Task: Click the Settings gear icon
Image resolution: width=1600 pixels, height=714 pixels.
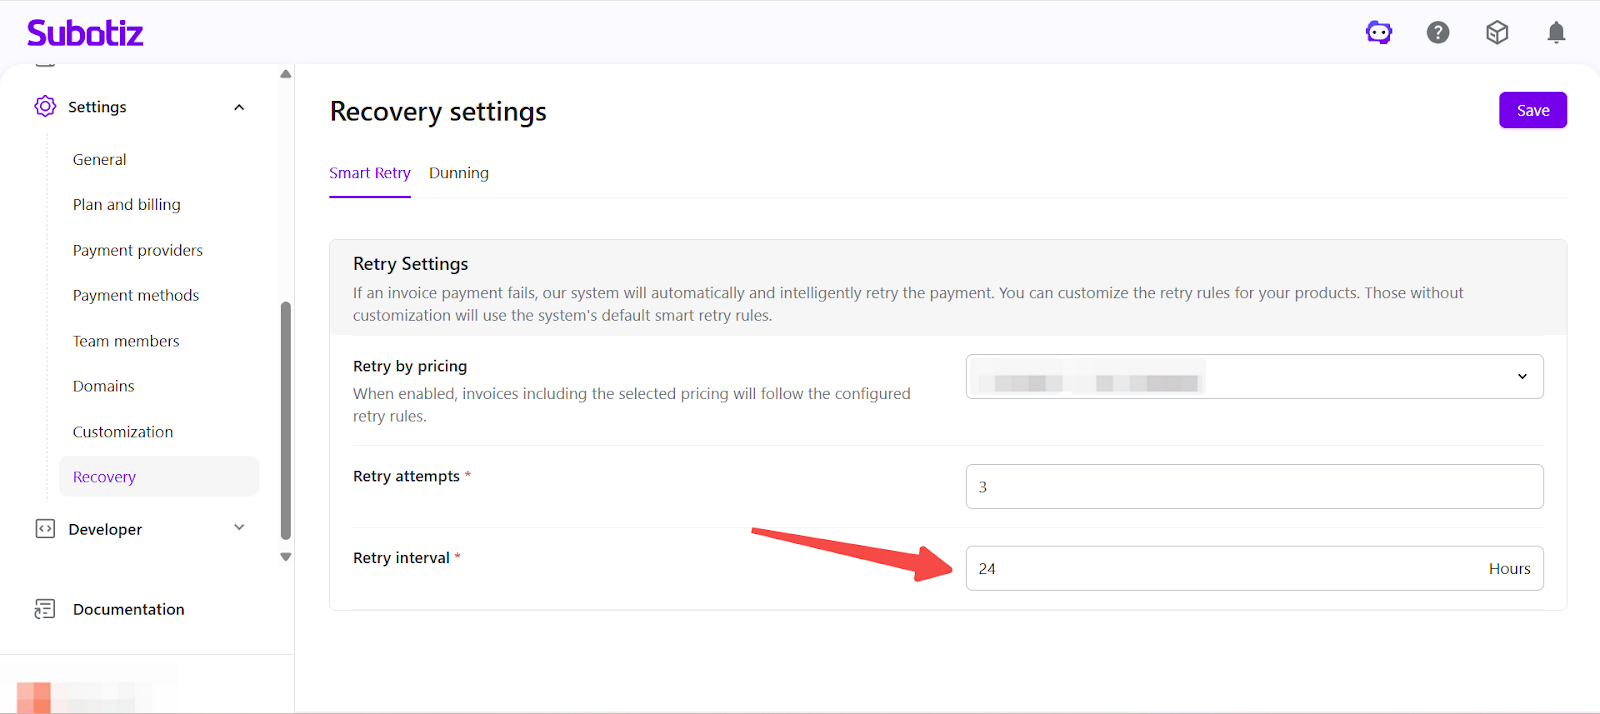Action: tap(45, 106)
